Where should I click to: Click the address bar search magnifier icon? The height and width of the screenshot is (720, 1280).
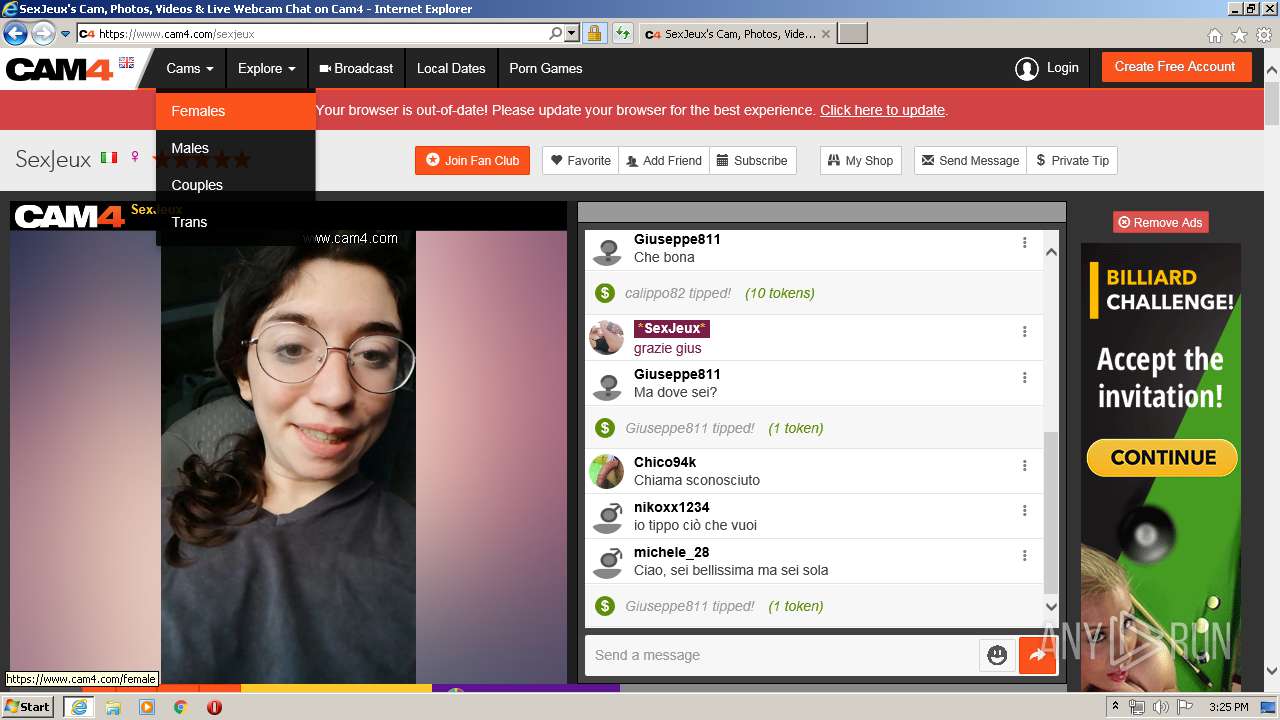[556, 33]
